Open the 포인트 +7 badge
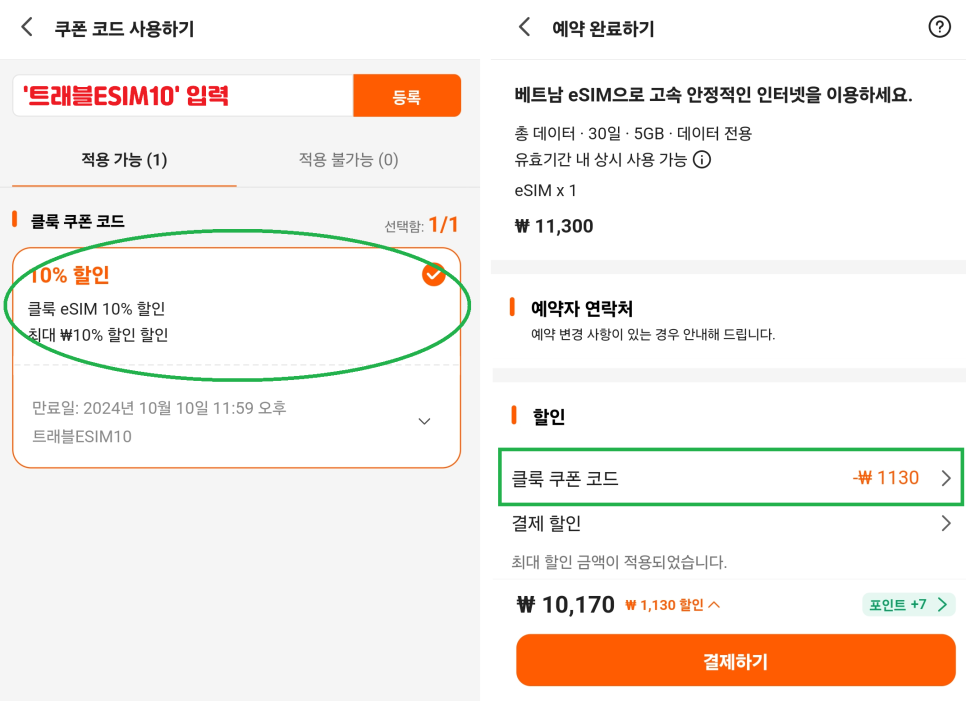The height and width of the screenshot is (701, 966). coord(909,604)
